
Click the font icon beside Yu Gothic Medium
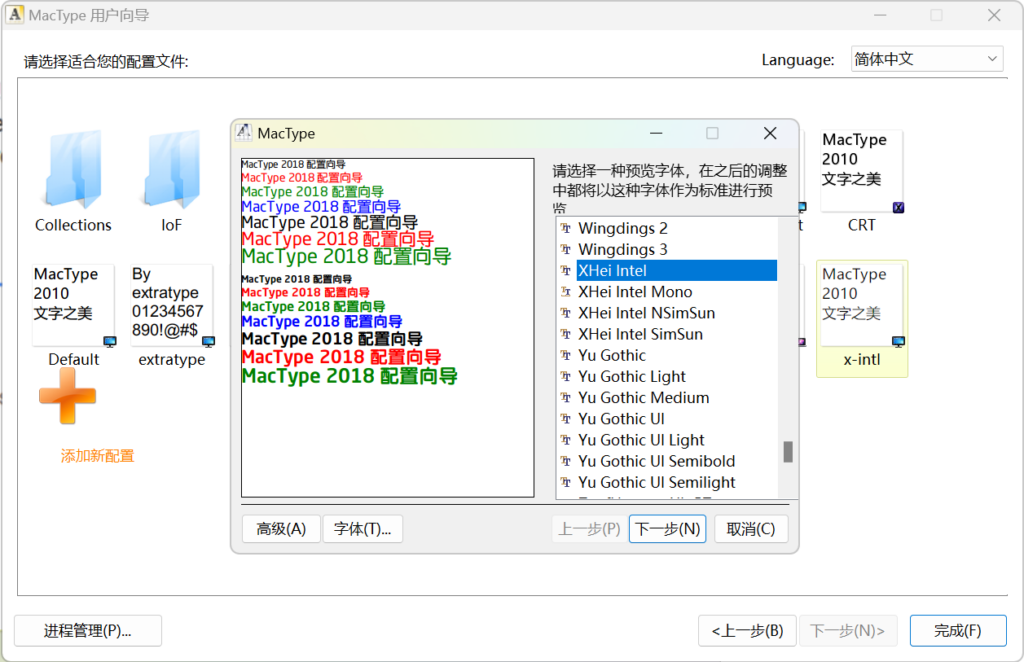566,398
